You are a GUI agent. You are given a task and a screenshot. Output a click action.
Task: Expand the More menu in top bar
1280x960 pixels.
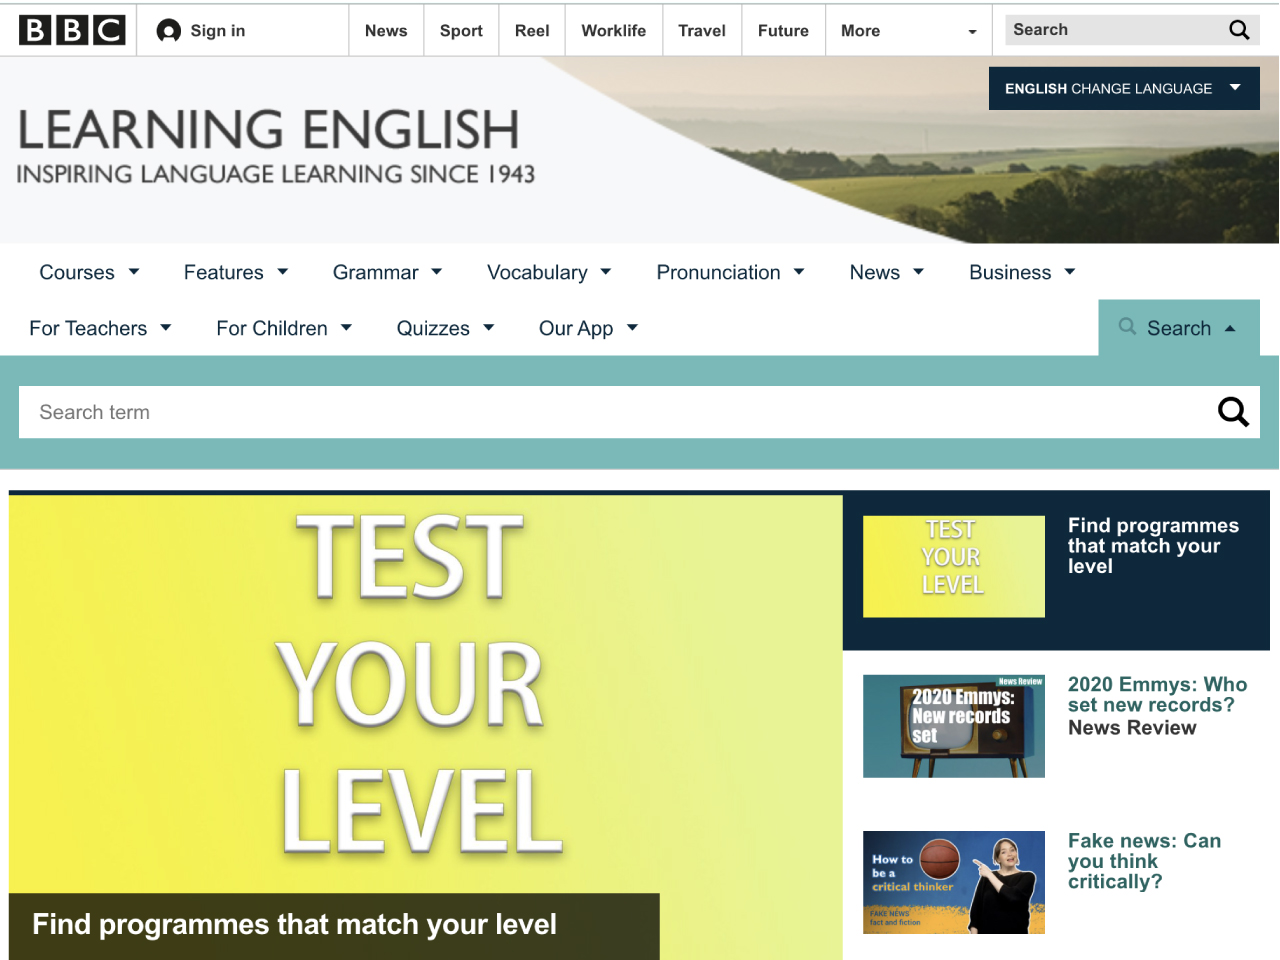click(908, 31)
